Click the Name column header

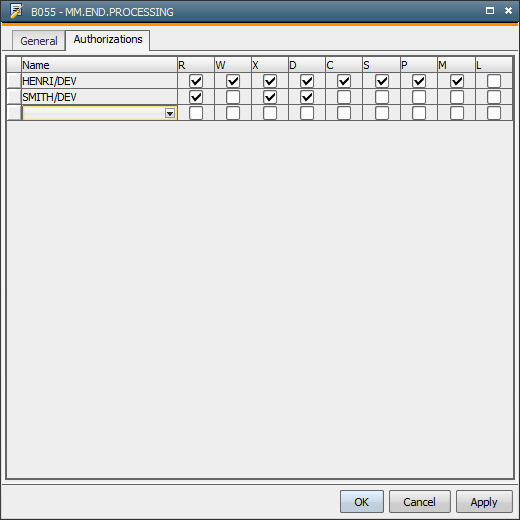(x=99, y=65)
